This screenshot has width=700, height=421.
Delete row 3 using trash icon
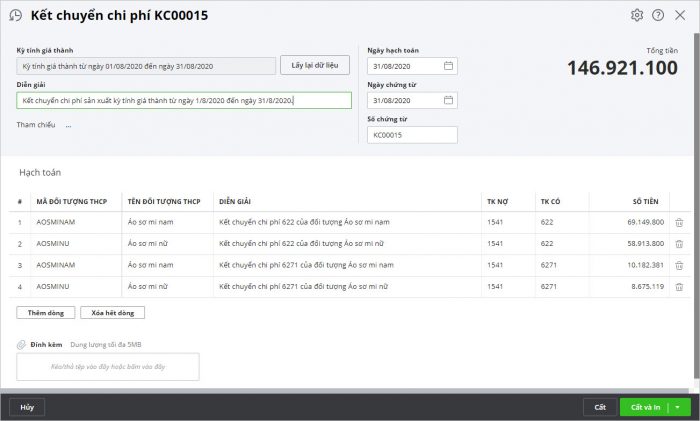pyautogui.click(x=680, y=265)
